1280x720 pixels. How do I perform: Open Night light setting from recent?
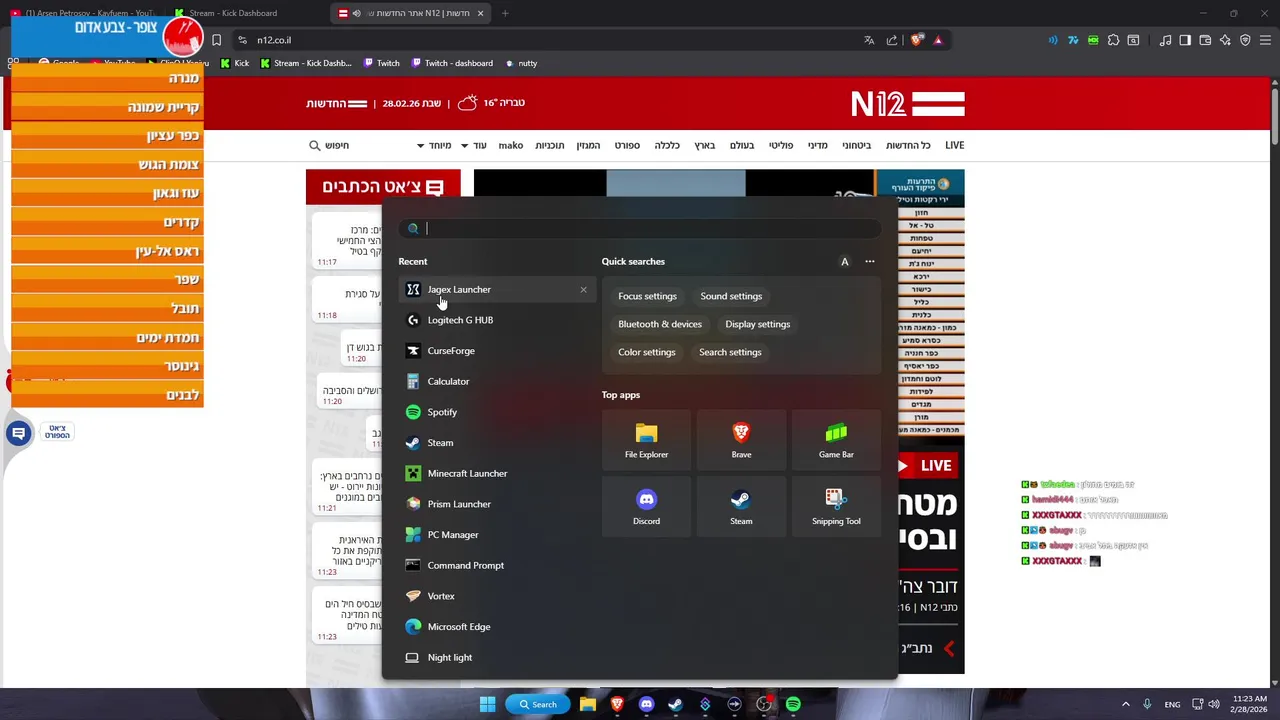click(x=497, y=657)
